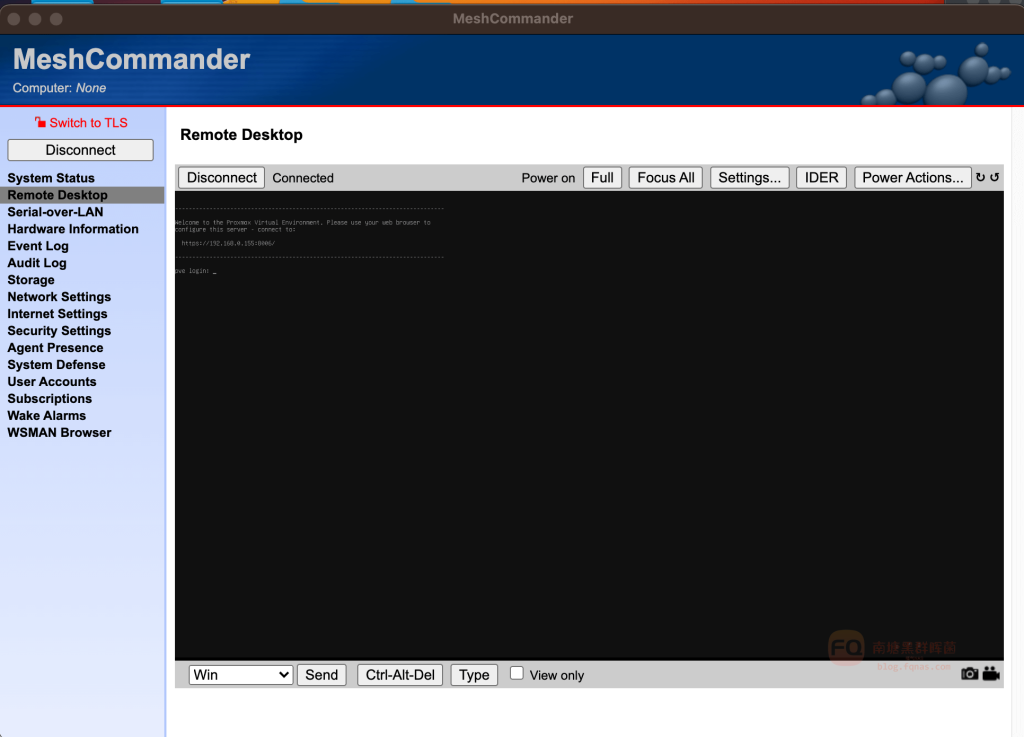The image size is (1024, 737).
Task: Click the rotate clockwise icon
Action: coord(981,178)
